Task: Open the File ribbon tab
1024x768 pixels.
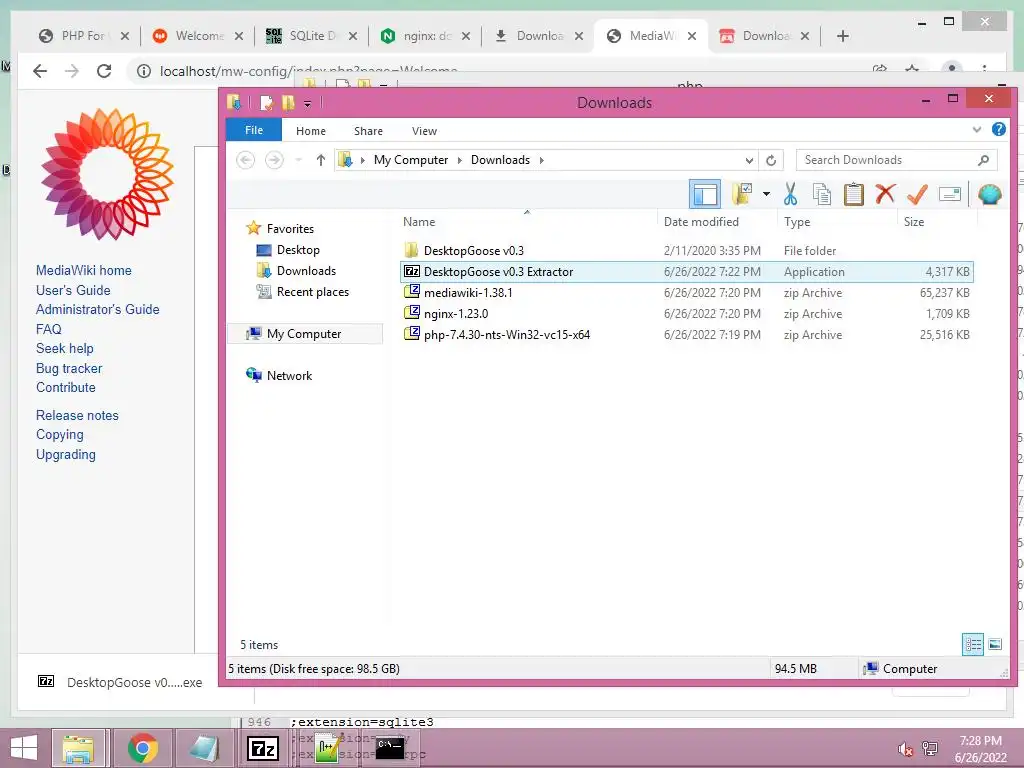Action: tap(254, 130)
